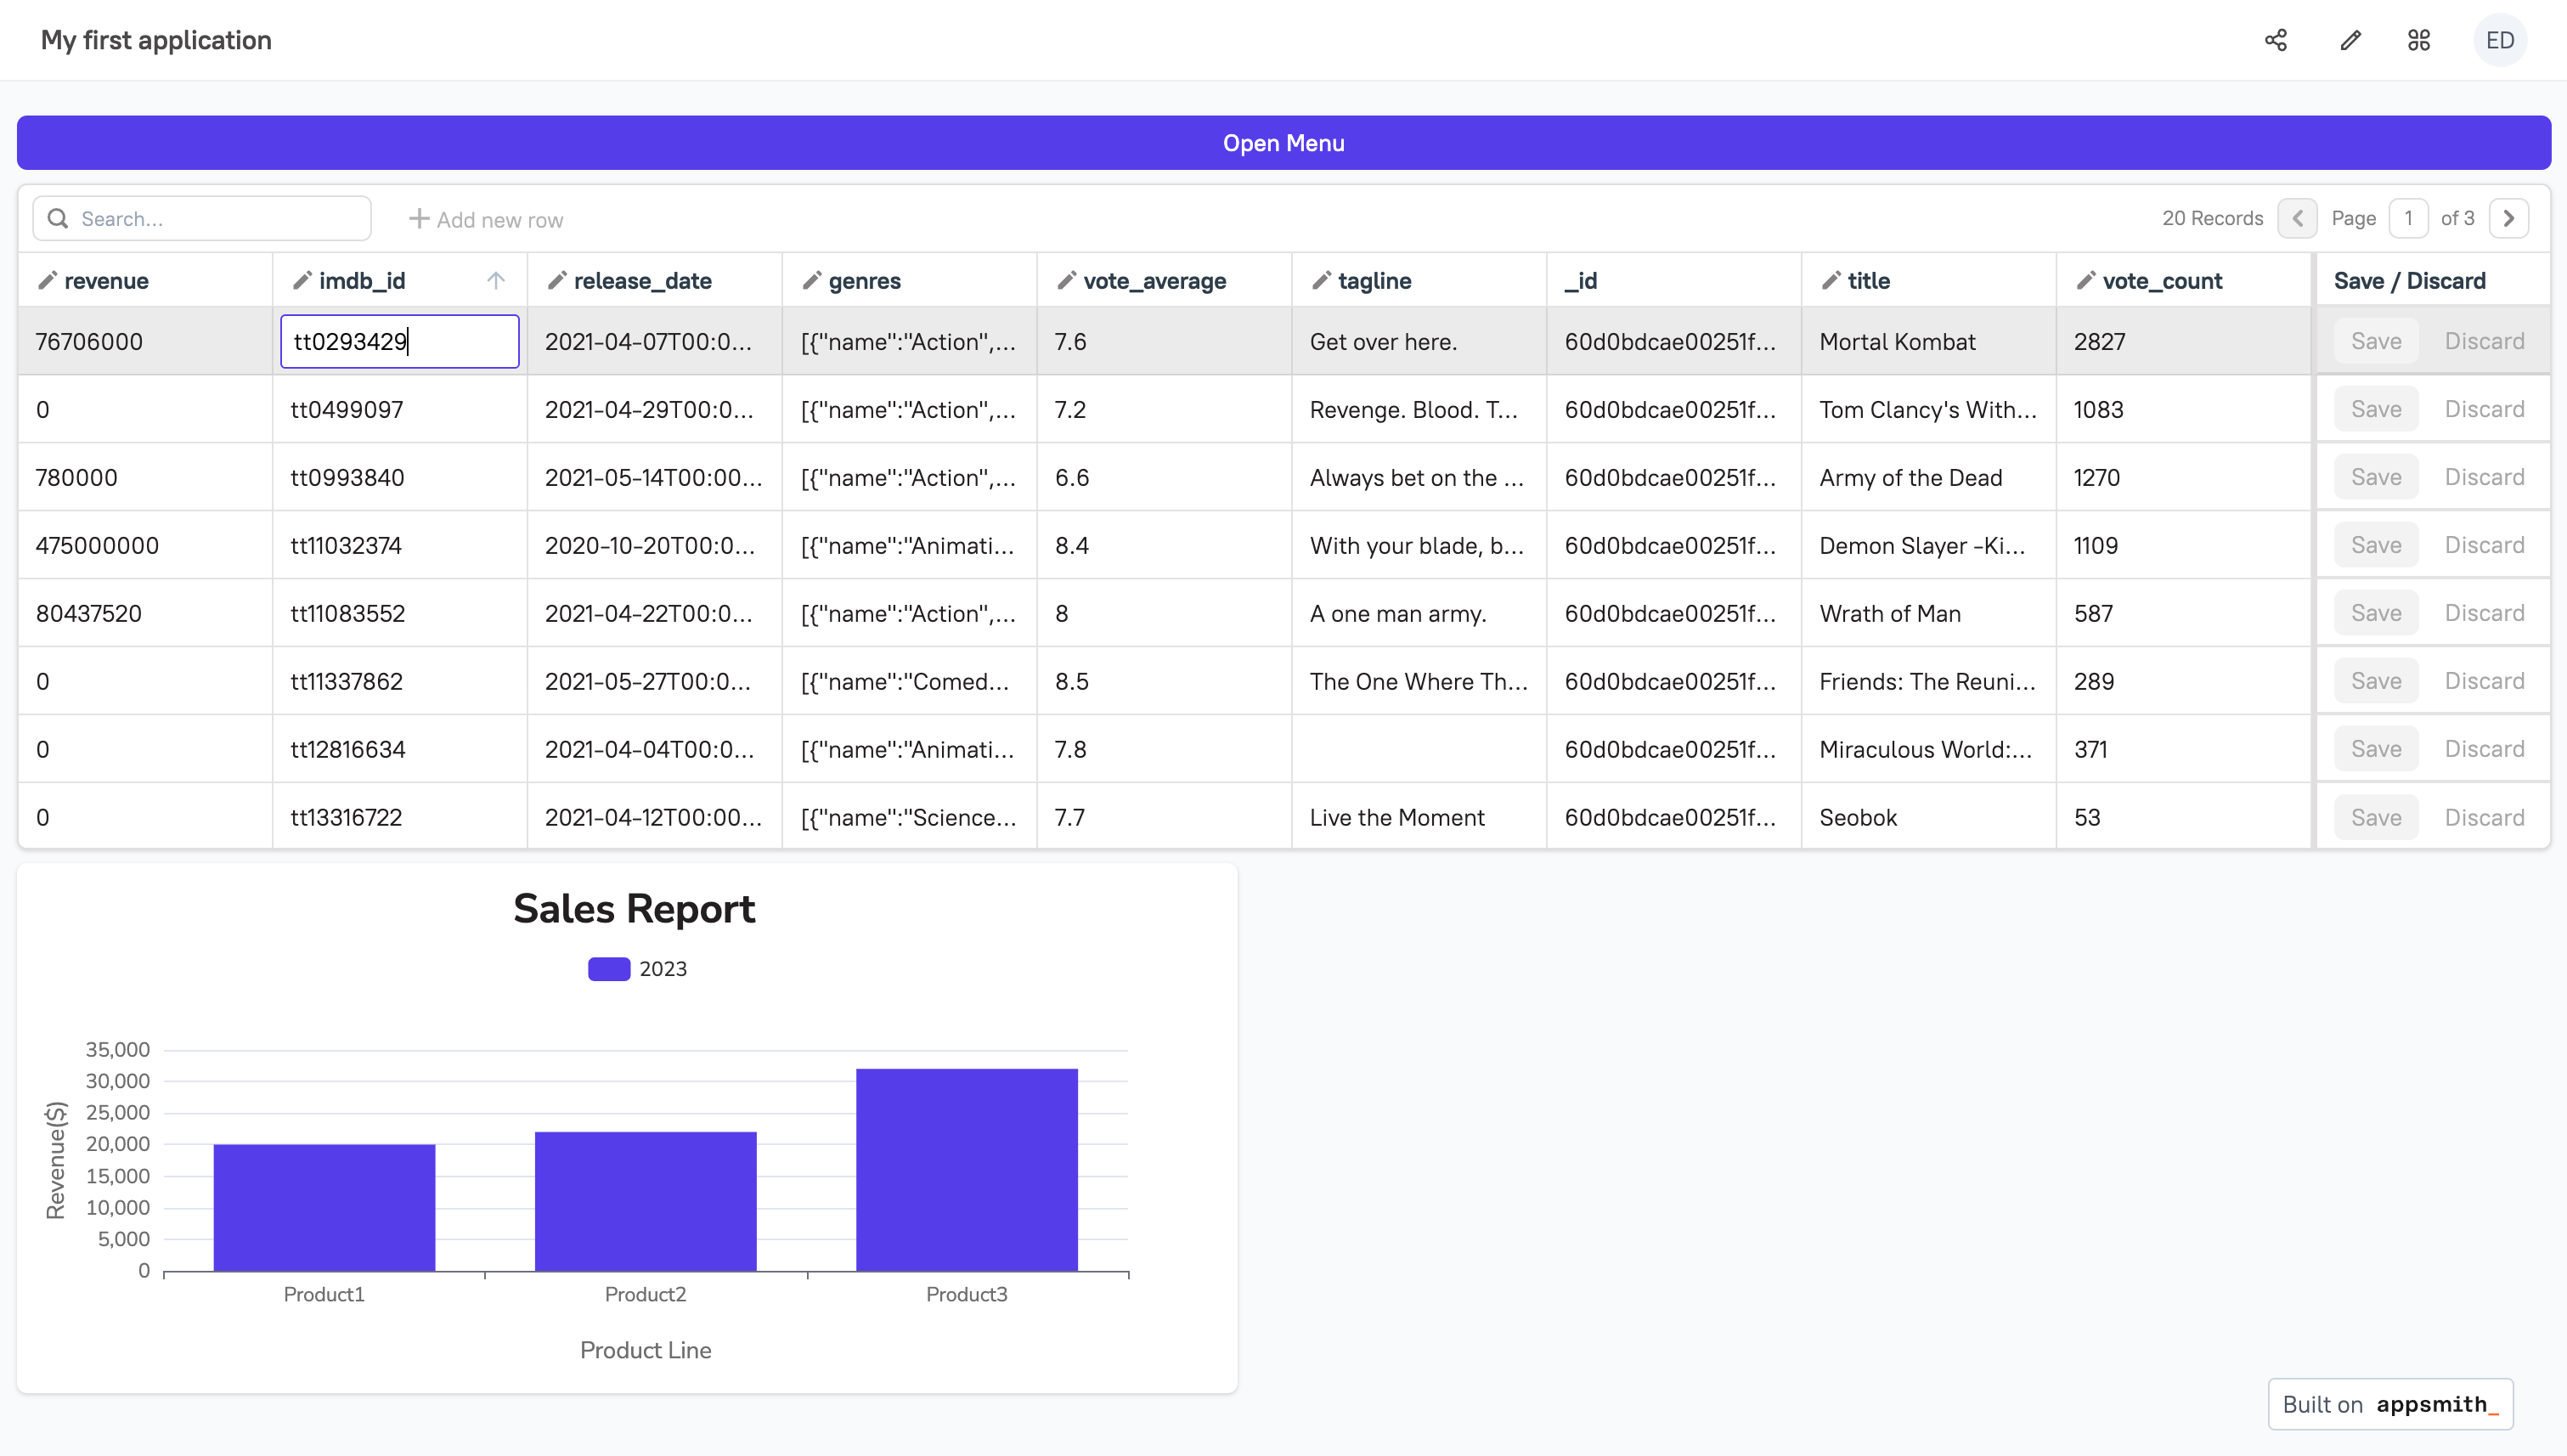Open the ED user profile avatar
Viewport: 2567px width, 1456px height.
click(x=2499, y=40)
